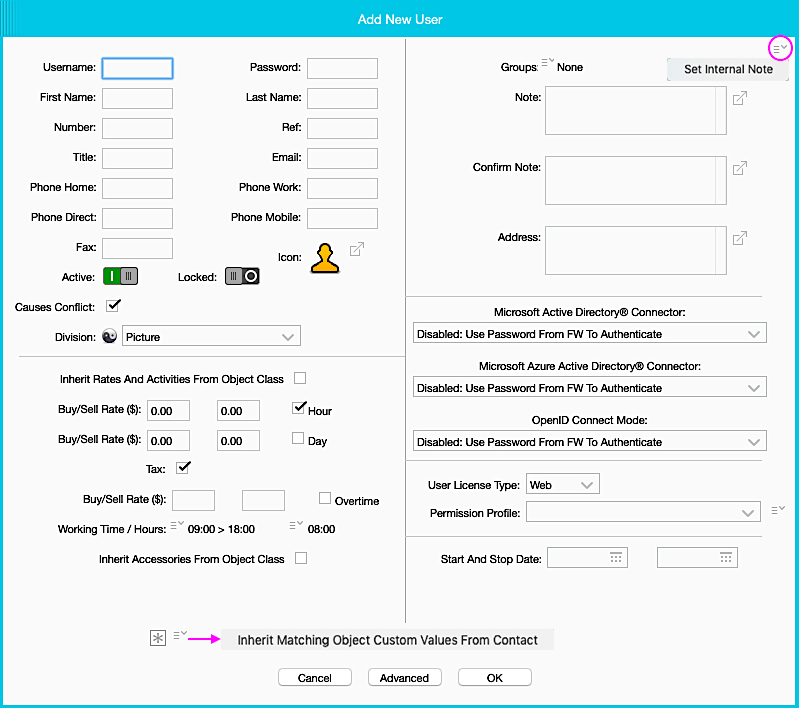Uncheck the Causes Conflict checkbox
Viewport: 799px width, 708px height.
click(113, 306)
